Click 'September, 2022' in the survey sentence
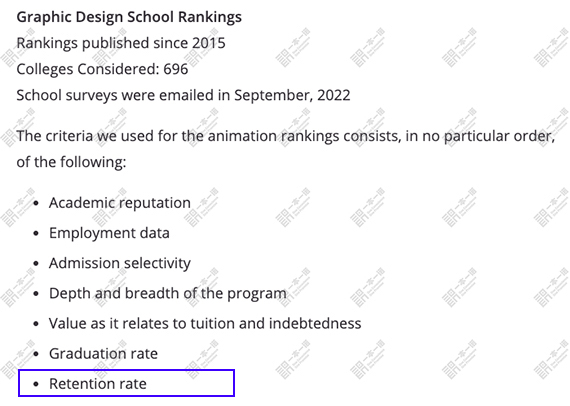Screen dimensions: 570x406 (292, 96)
